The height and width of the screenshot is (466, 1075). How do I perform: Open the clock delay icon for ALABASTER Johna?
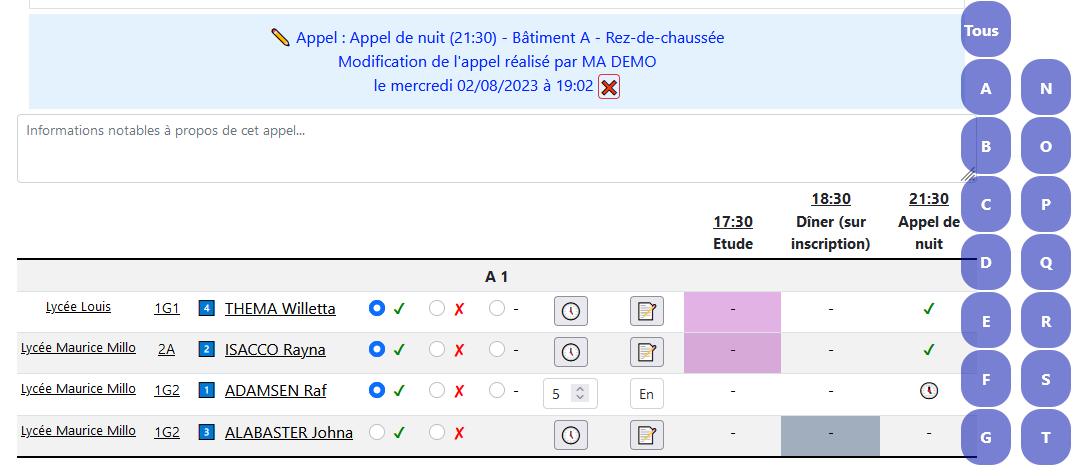[570, 434]
